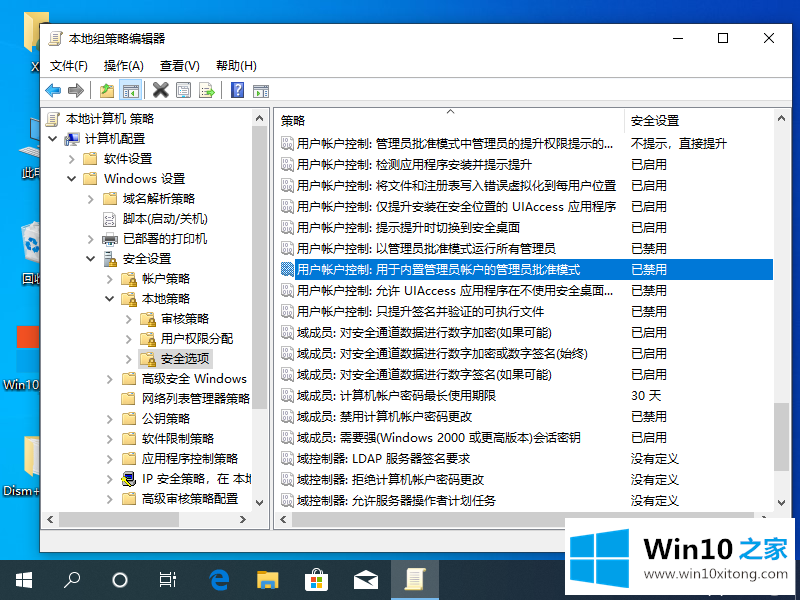This screenshot has width=800, height=600.
Task: Select 高级审核策略配置 tree item
Action: pos(190,498)
